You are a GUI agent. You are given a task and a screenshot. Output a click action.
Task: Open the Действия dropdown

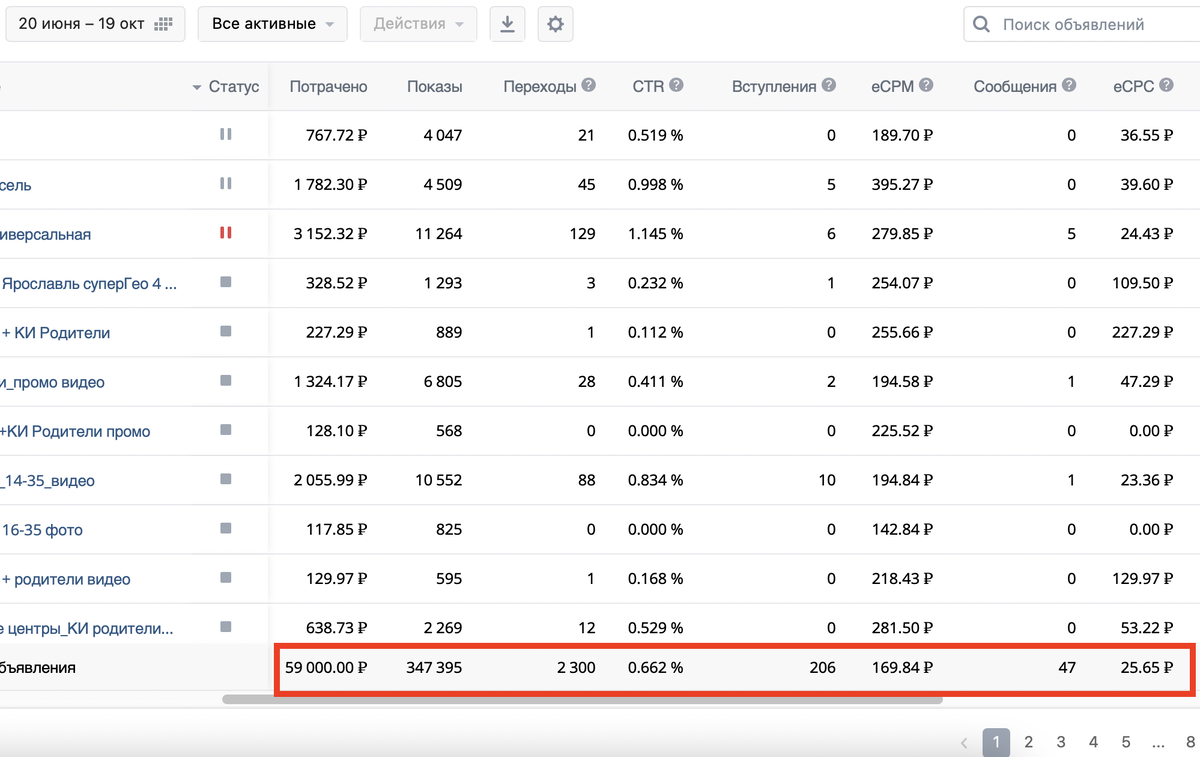pos(418,24)
